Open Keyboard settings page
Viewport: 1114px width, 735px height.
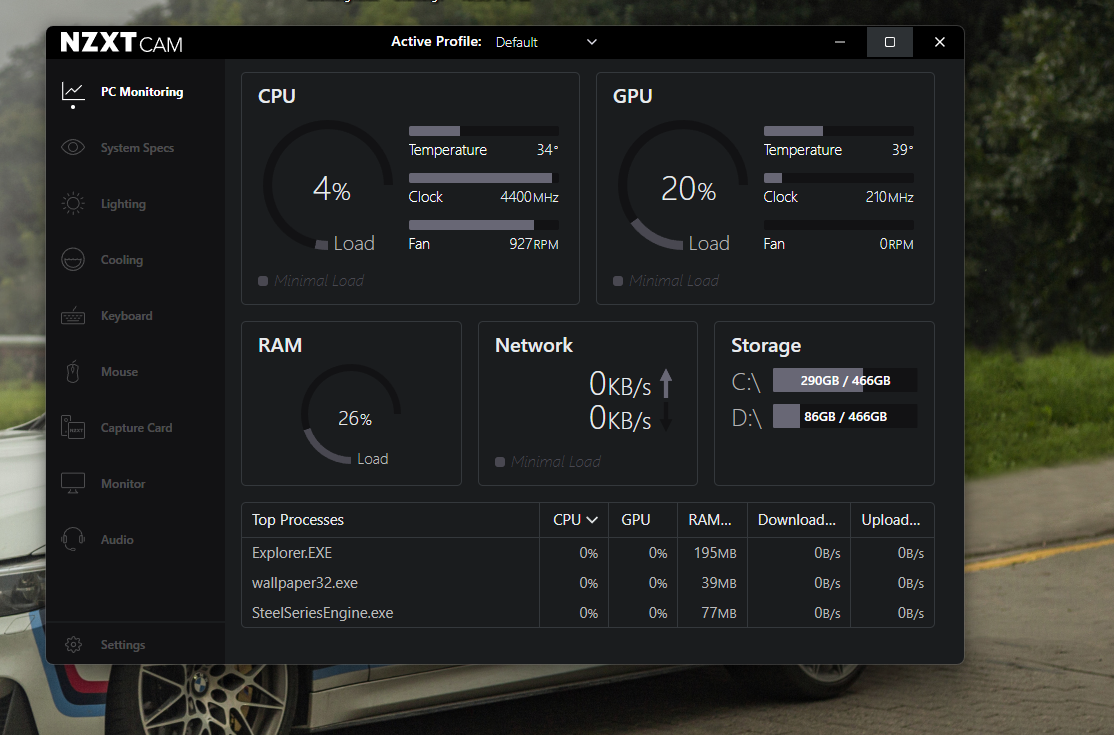tap(126, 316)
